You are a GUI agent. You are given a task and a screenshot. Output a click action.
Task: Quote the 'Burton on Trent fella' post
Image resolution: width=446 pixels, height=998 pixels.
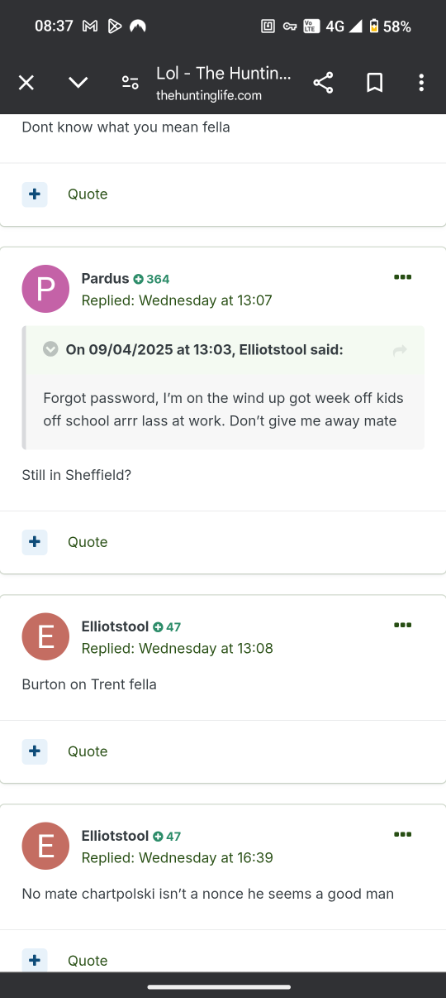click(x=88, y=751)
